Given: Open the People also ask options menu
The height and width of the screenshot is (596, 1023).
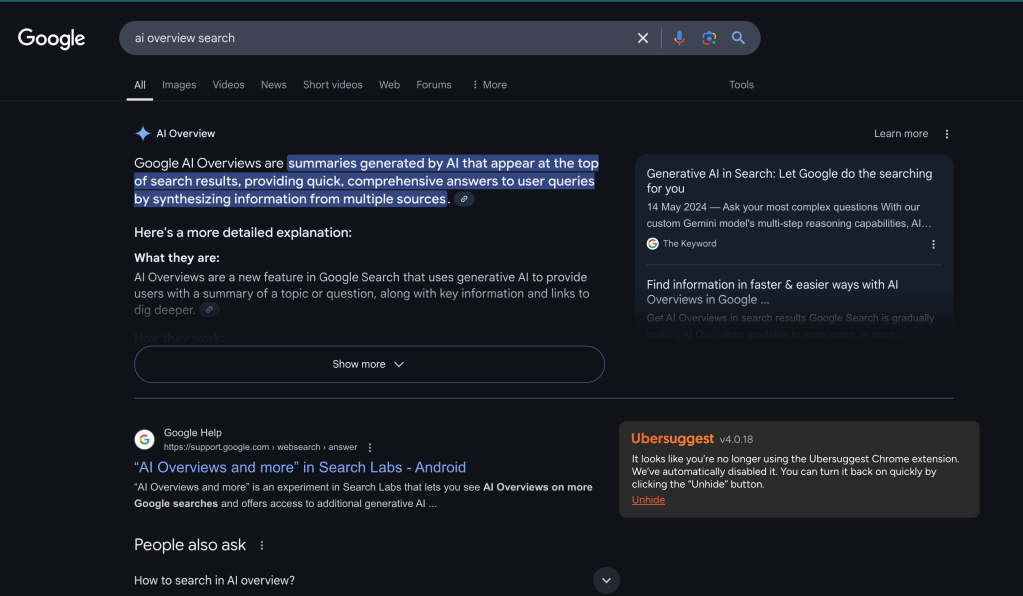Looking at the screenshot, I should (263, 546).
